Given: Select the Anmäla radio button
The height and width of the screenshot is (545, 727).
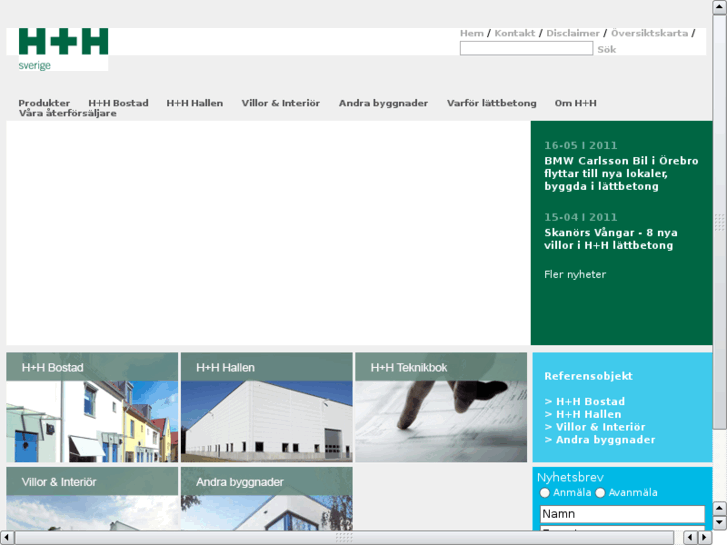Looking at the screenshot, I should 545,493.
